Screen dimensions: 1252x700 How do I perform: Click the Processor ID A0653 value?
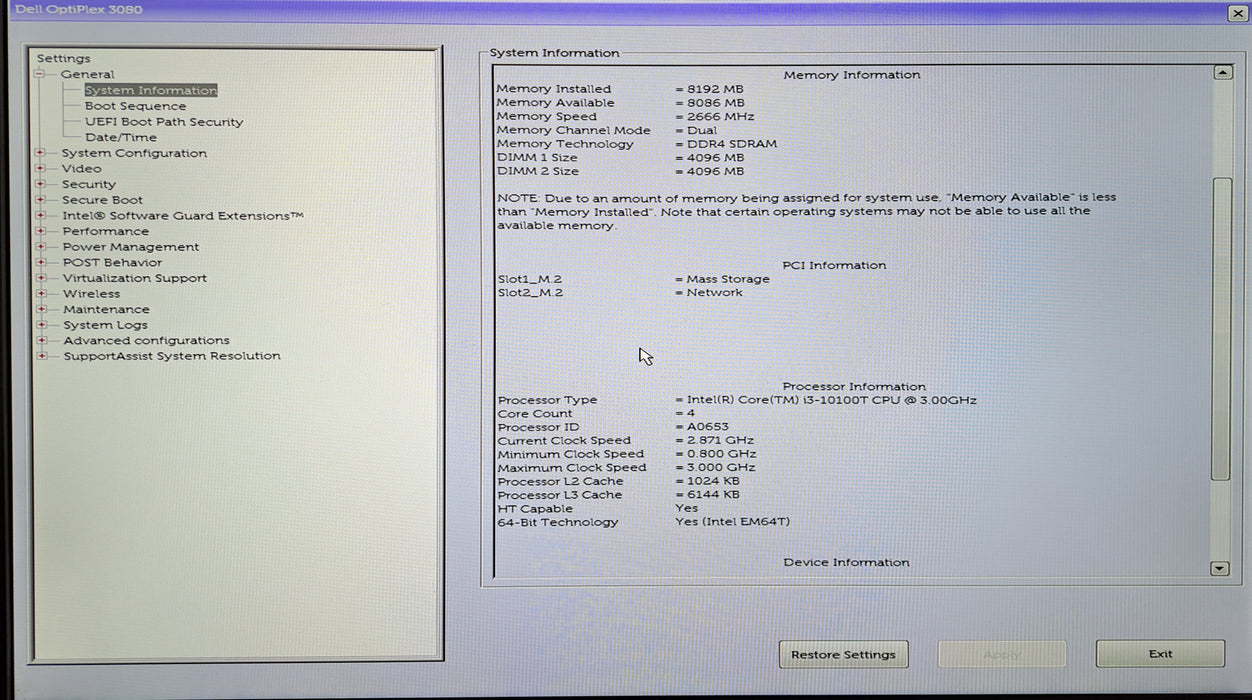coord(702,427)
